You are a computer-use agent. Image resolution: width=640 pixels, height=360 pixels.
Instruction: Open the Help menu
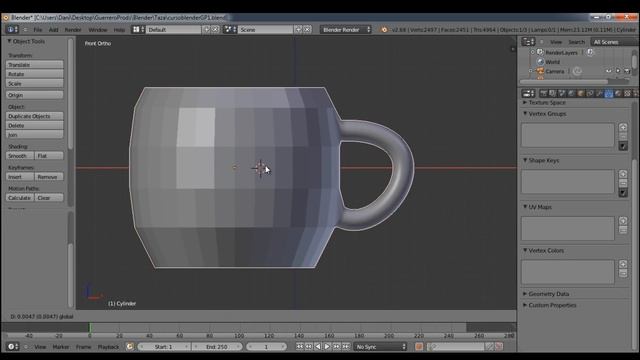point(119,30)
